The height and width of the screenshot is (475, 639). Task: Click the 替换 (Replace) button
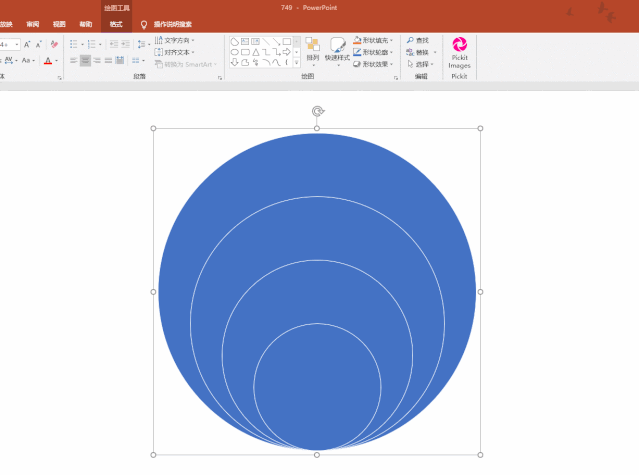coord(418,52)
